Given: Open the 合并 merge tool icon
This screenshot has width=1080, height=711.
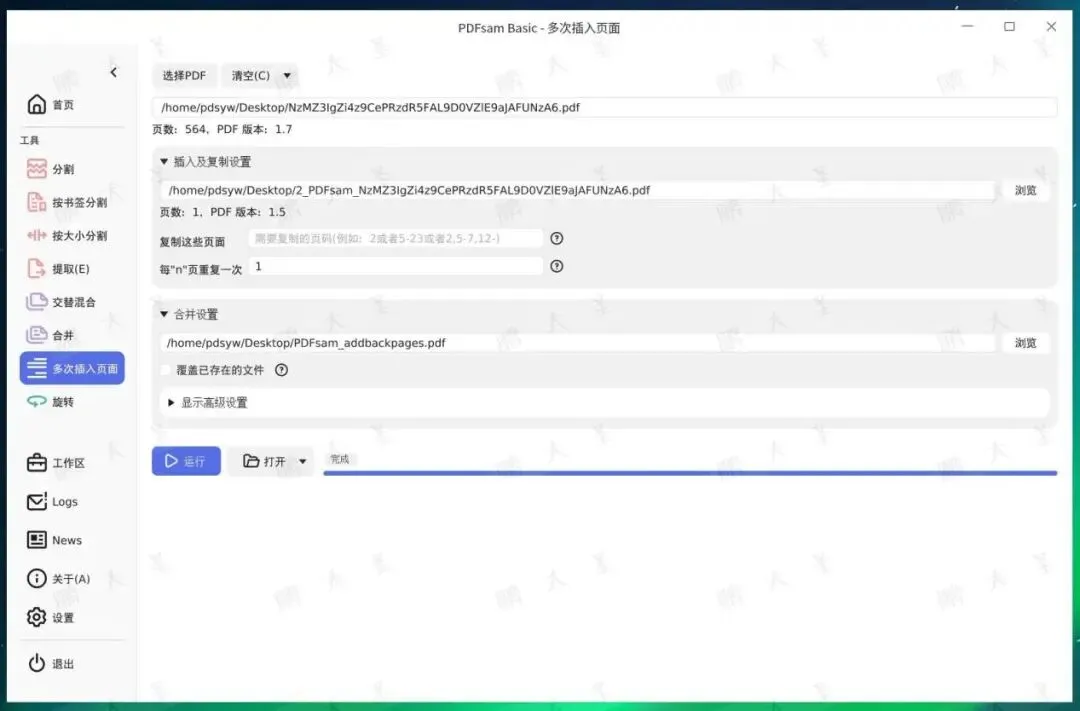Looking at the screenshot, I should tap(37, 336).
